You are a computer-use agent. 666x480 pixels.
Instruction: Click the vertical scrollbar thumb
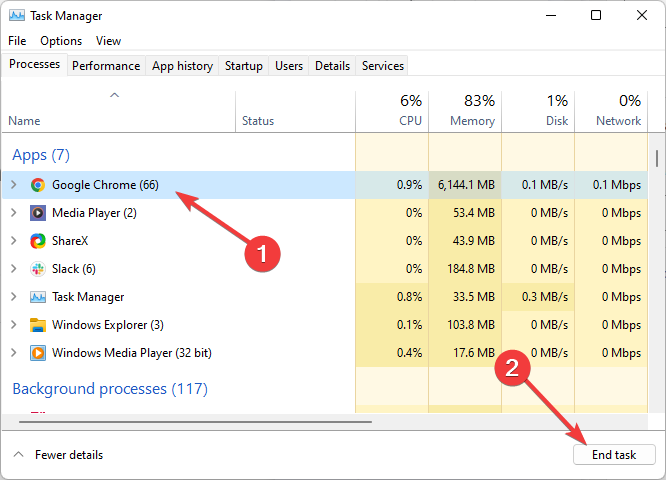point(657,158)
